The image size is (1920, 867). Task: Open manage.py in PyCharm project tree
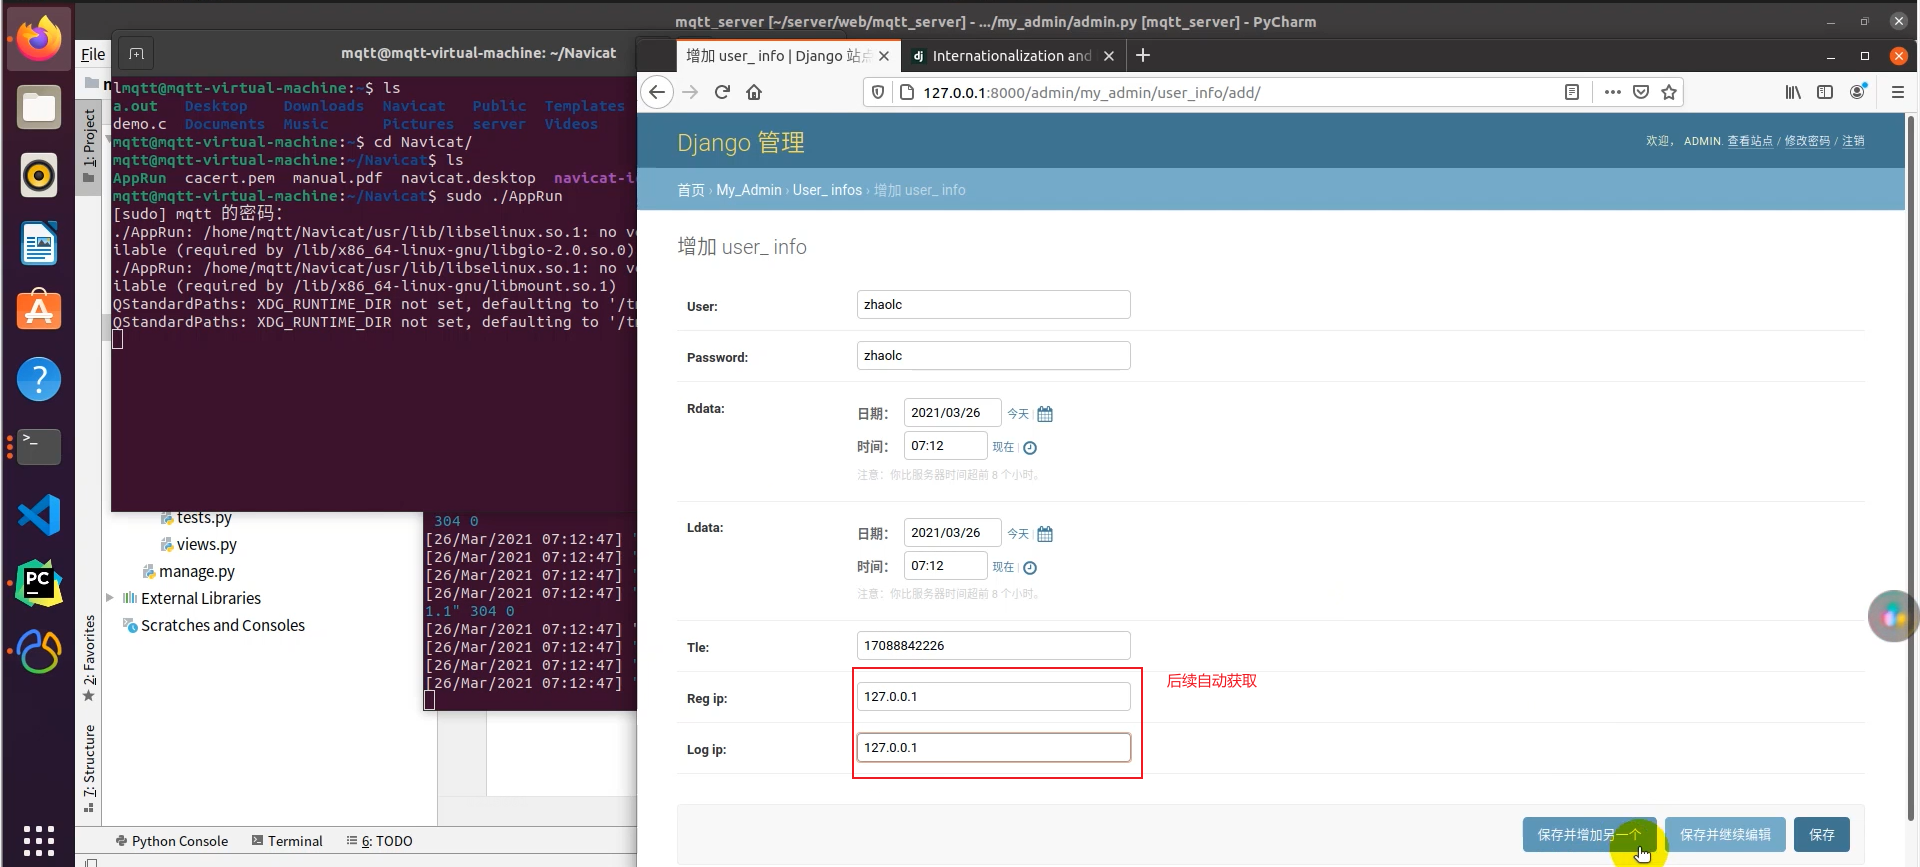tap(189, 572)
